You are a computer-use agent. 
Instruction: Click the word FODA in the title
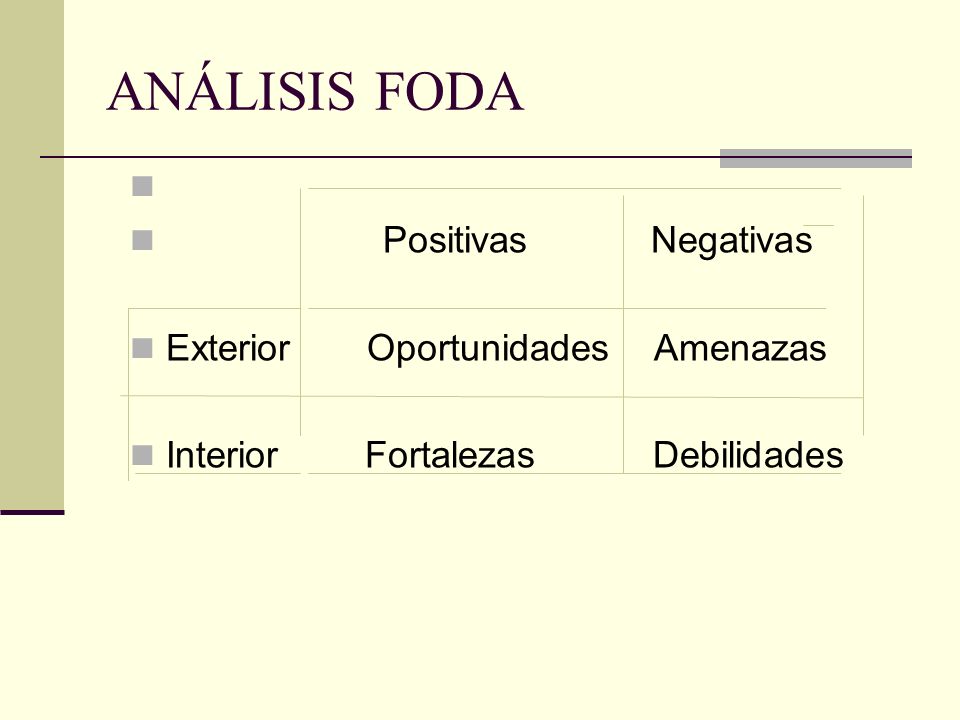(x=449, y=92)
